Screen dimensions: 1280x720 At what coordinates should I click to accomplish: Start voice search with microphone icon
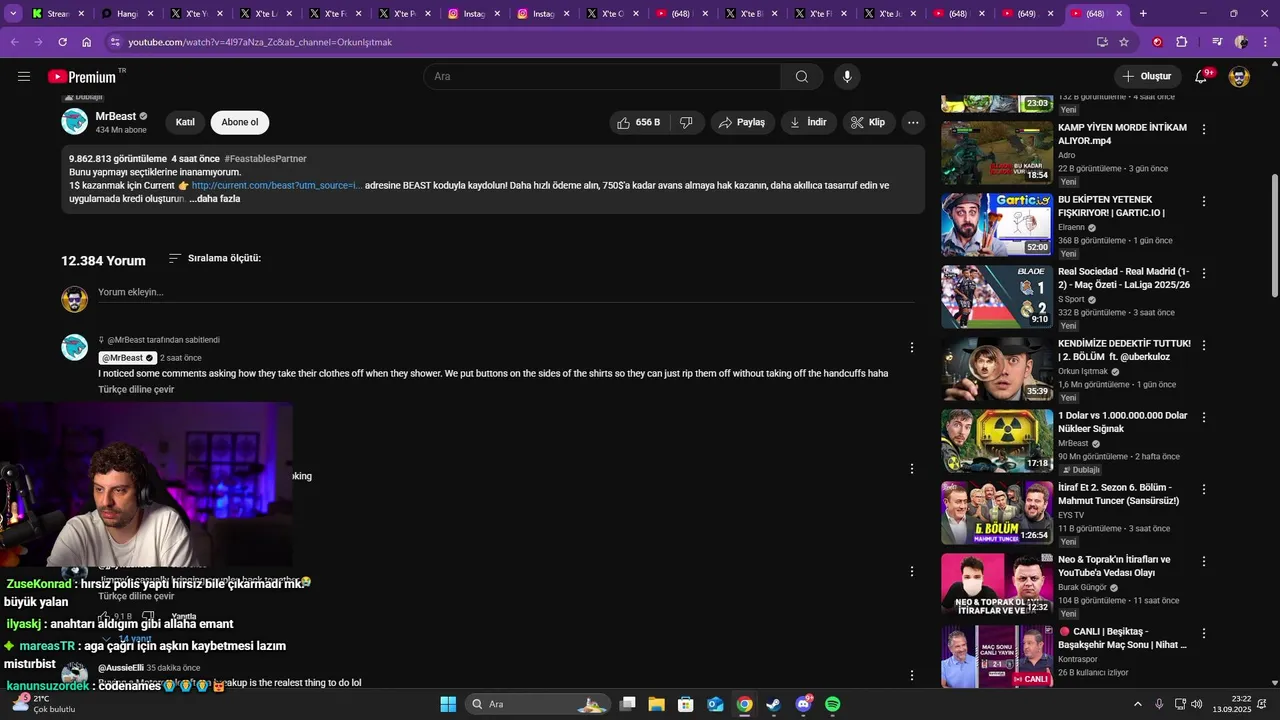847,77
